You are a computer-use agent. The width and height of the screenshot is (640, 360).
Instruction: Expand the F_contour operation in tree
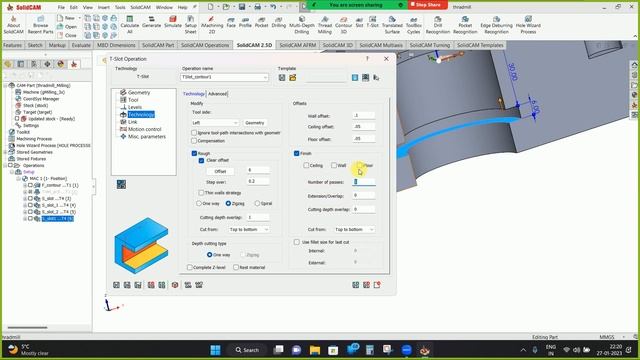[25, 185]
